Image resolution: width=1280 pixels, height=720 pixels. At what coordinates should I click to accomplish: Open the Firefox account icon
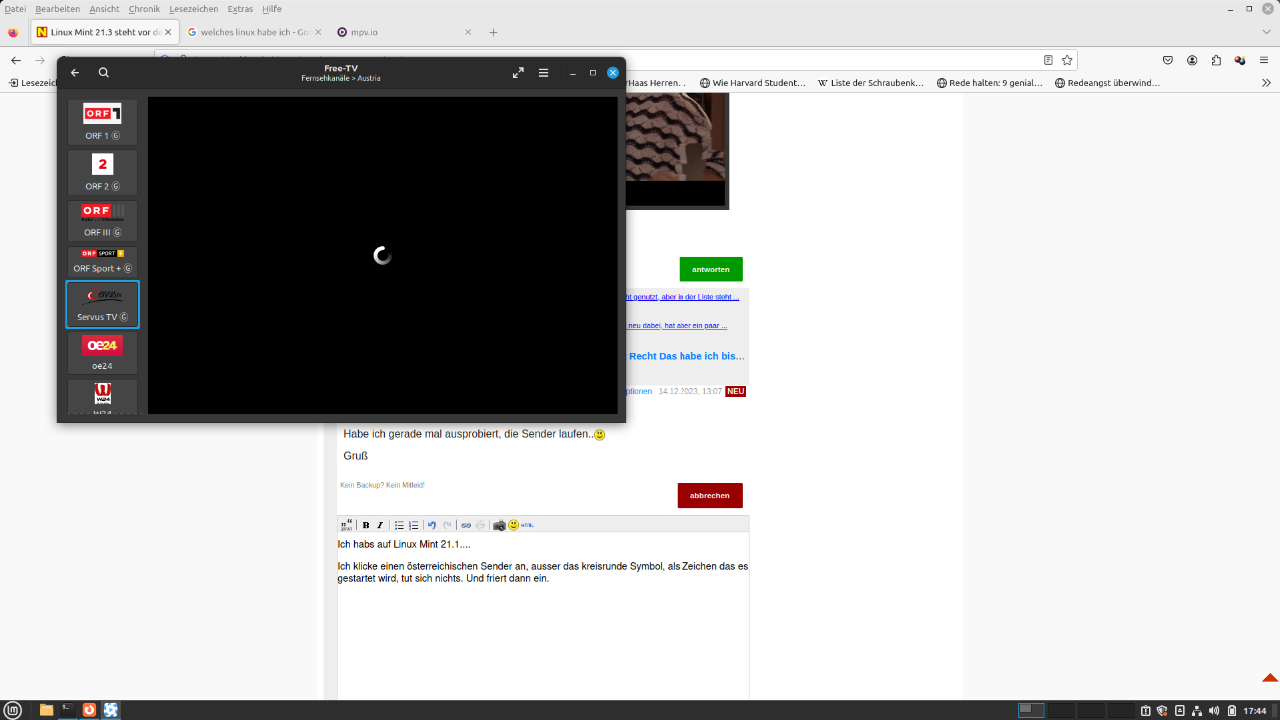[x=1192, y=60]
